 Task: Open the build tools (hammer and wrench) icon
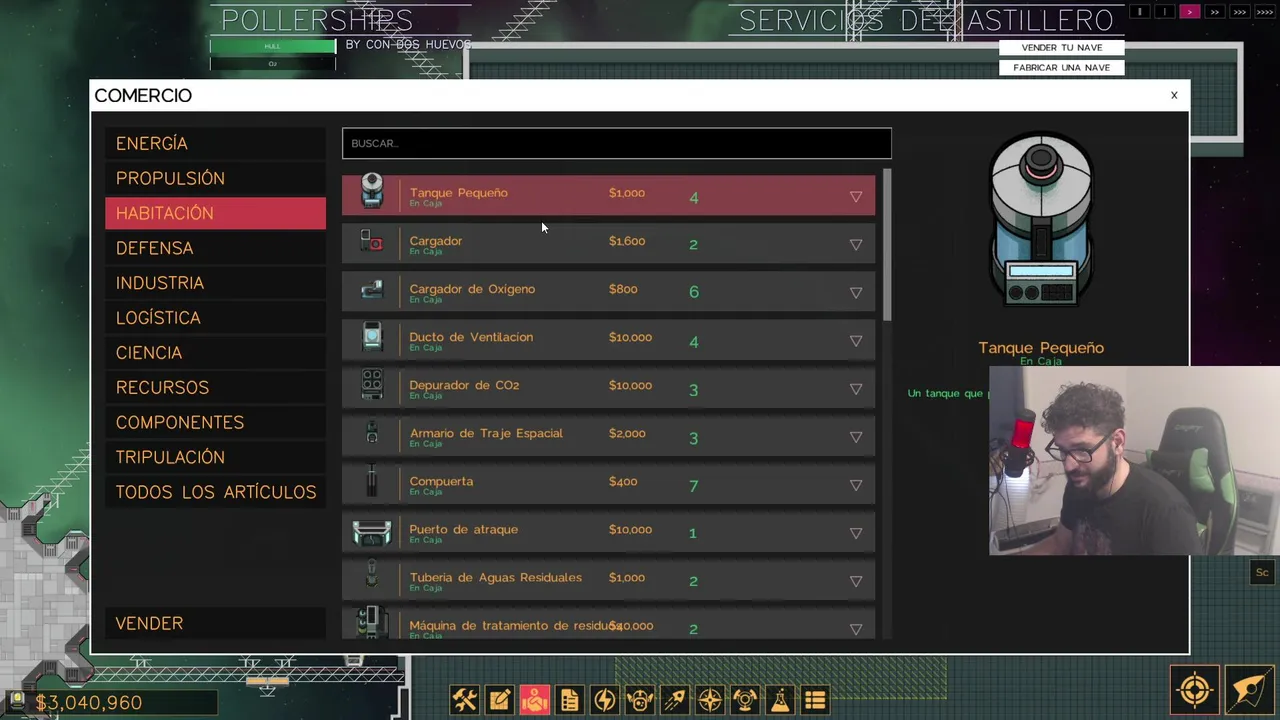pos(465,700)
